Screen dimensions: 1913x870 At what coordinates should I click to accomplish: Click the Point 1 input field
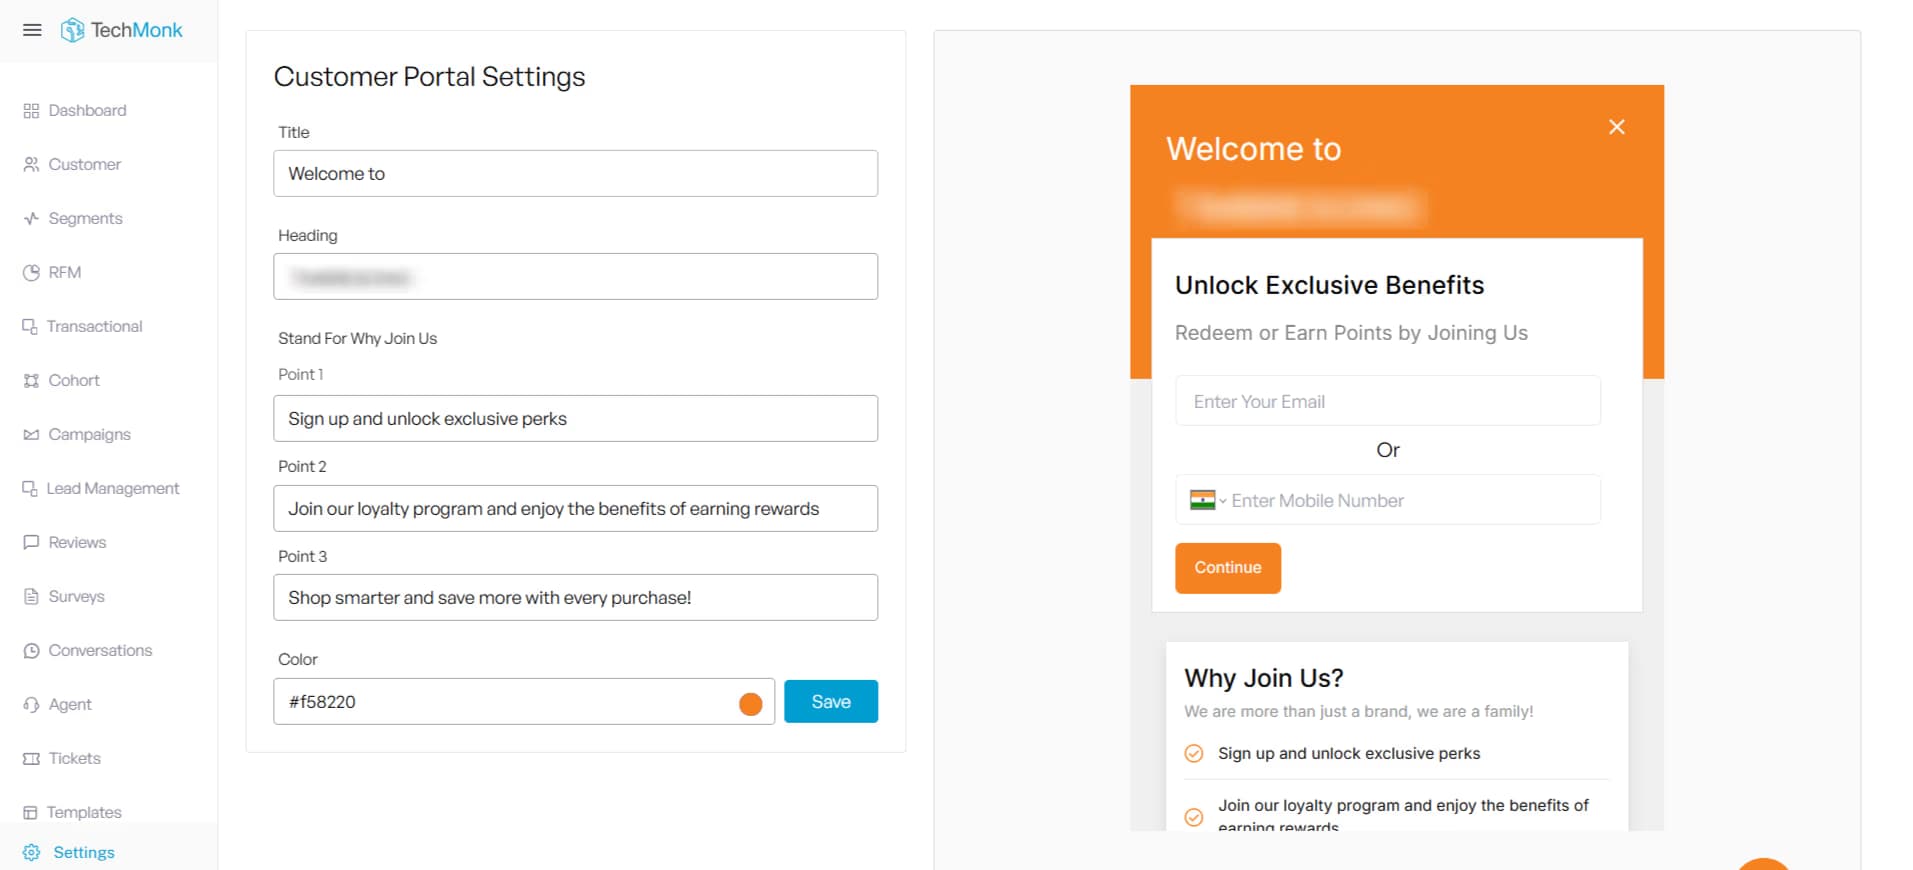[576, 419]
